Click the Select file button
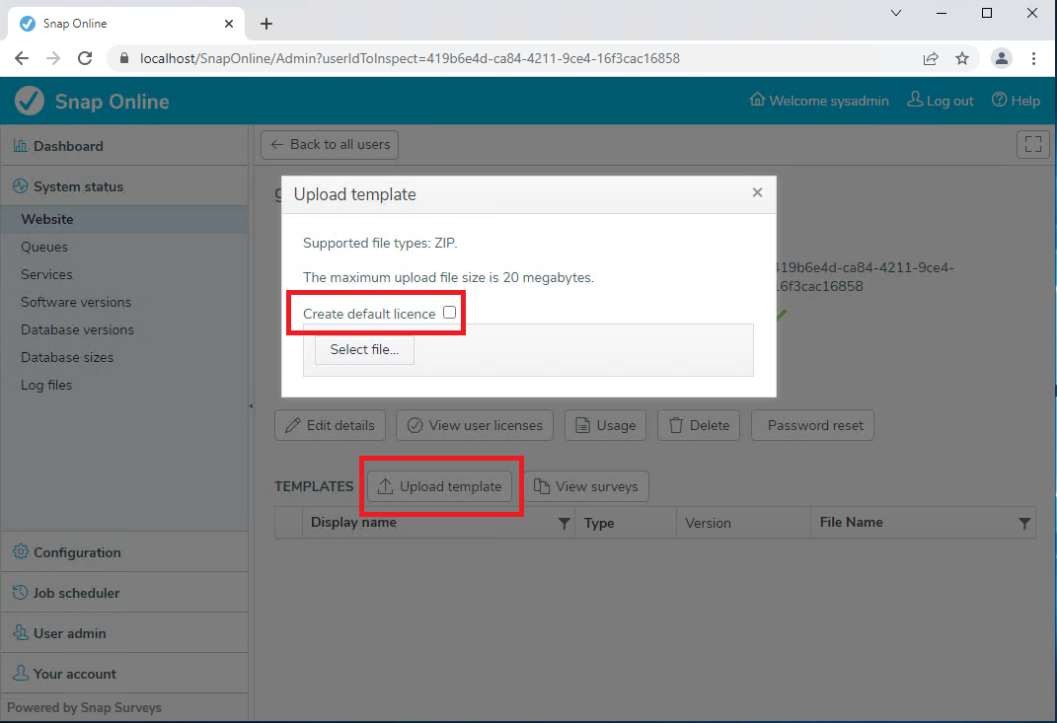Image resolution: width=1057 pixels, height=723 pixels. point(364,350)
